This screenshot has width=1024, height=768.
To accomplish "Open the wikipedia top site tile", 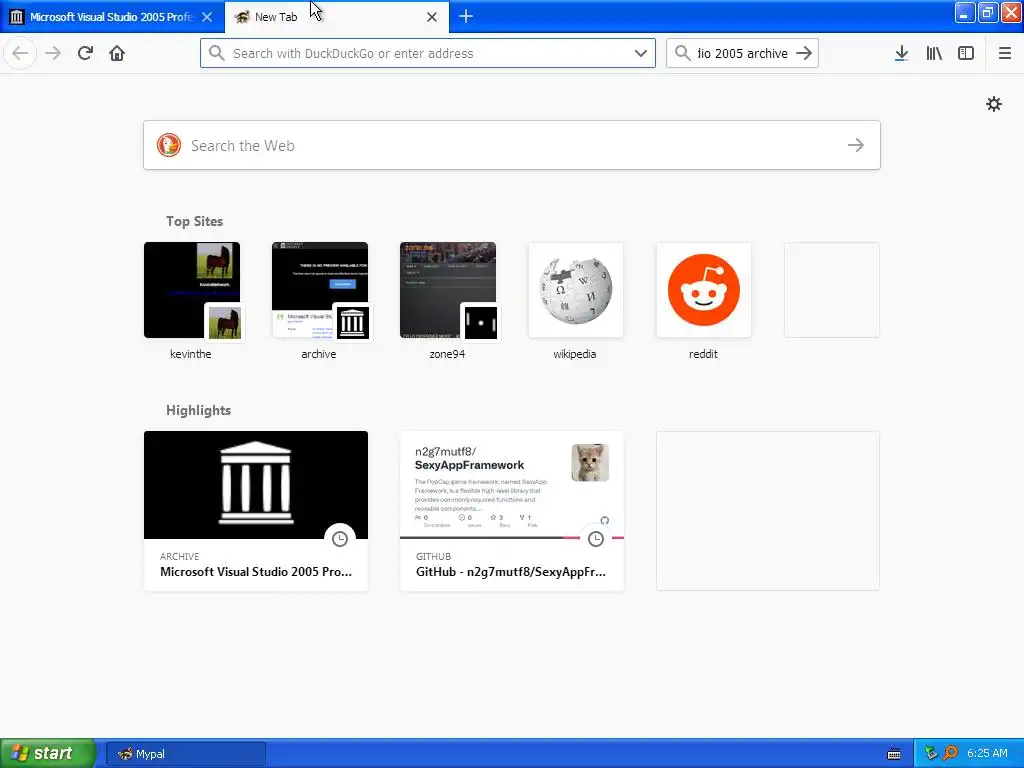I will click(x=576, y=291).
